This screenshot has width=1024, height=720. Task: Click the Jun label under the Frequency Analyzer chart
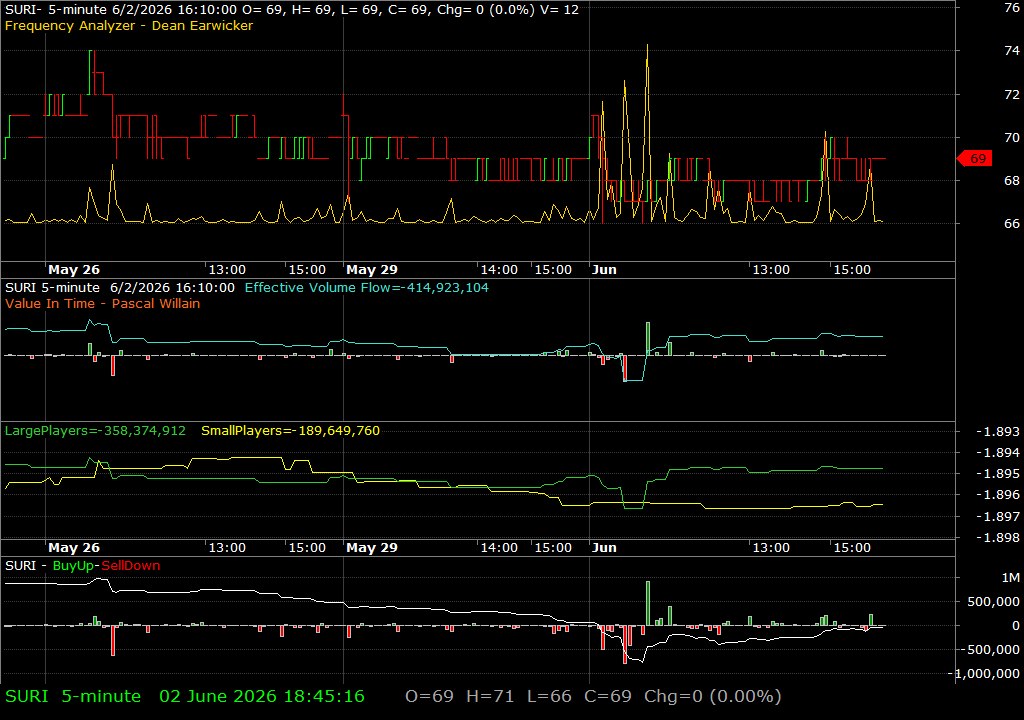click(x=604, y=270)
